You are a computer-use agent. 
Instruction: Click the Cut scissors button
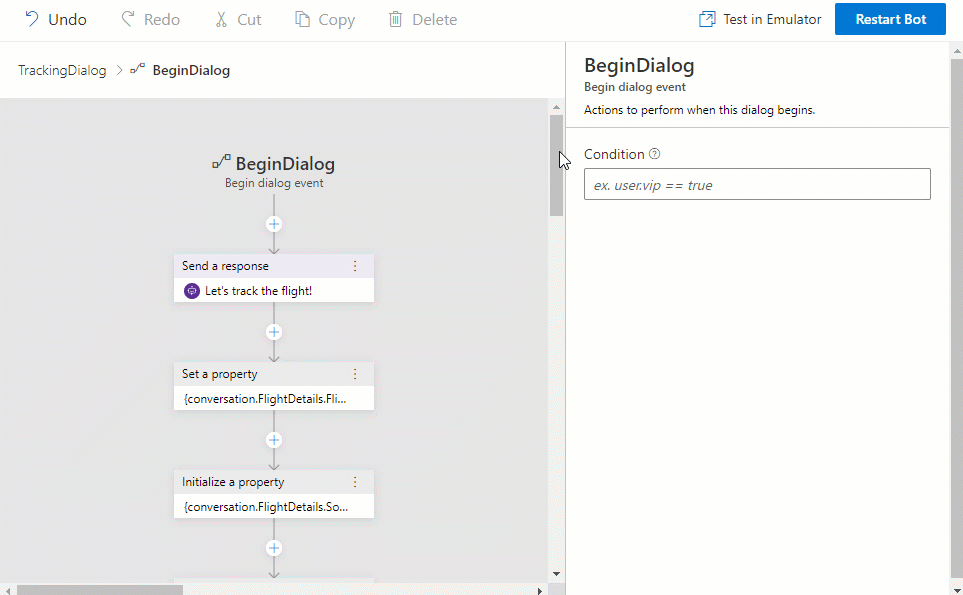(x=237, y=20)
